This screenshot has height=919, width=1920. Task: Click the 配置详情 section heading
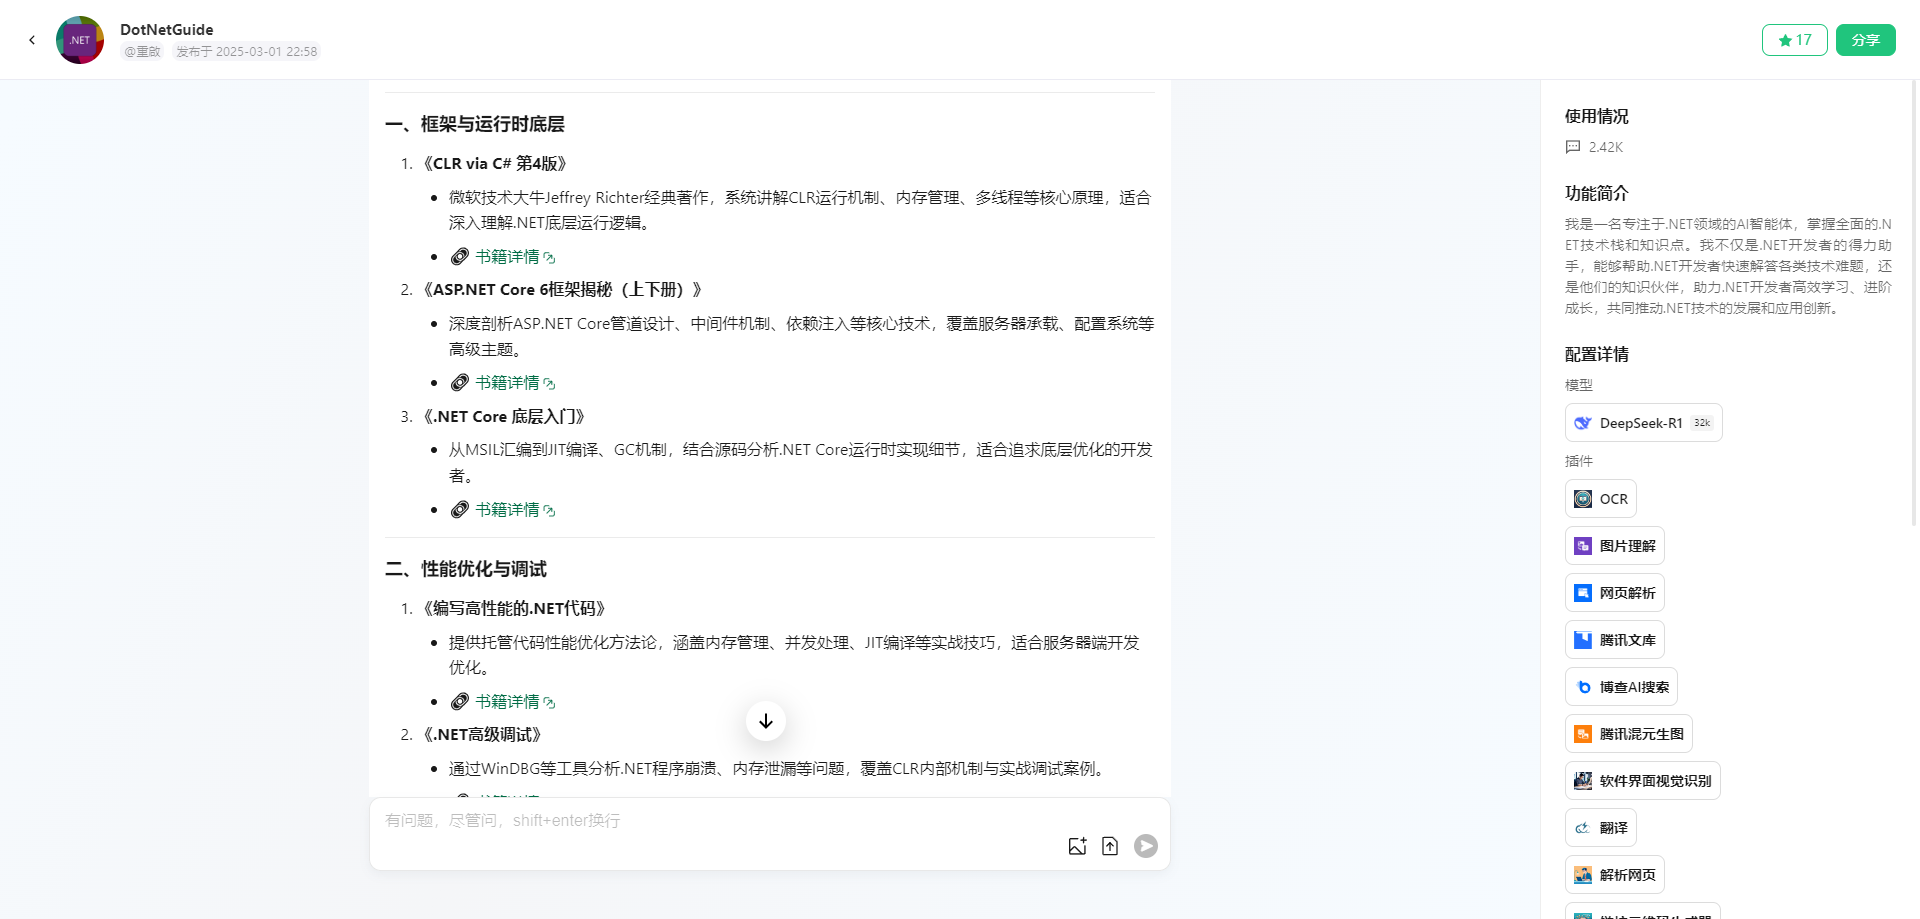[1597, 354]
